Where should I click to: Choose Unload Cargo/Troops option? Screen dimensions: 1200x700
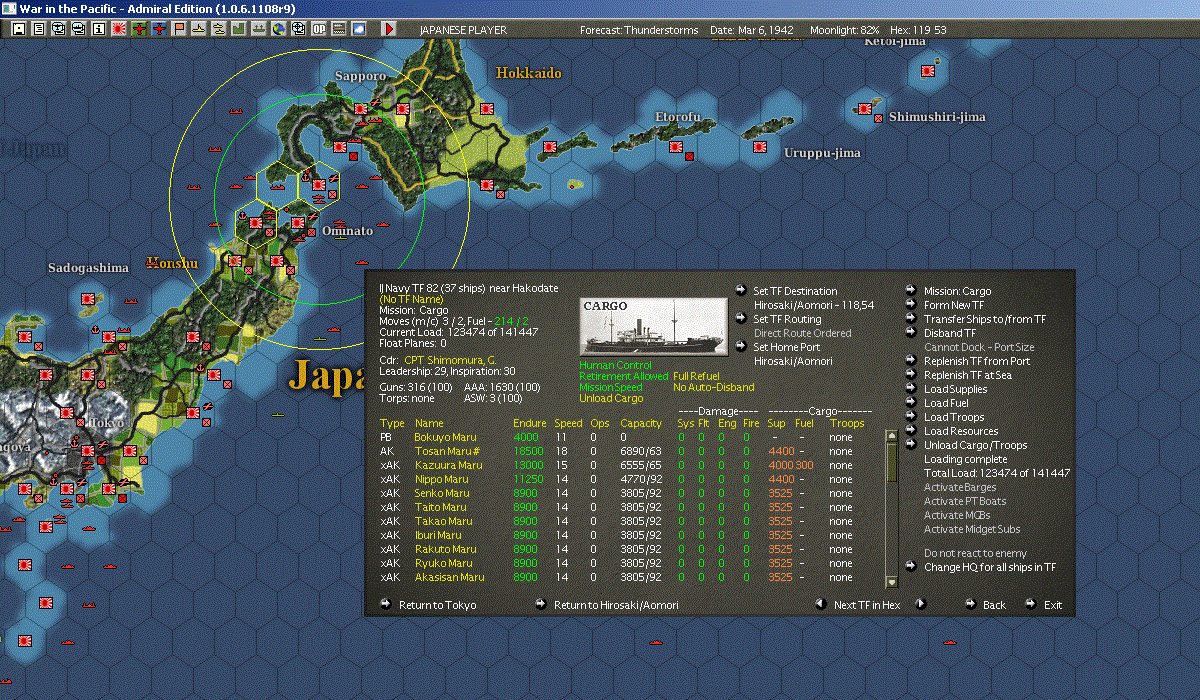tap(975, 445)
